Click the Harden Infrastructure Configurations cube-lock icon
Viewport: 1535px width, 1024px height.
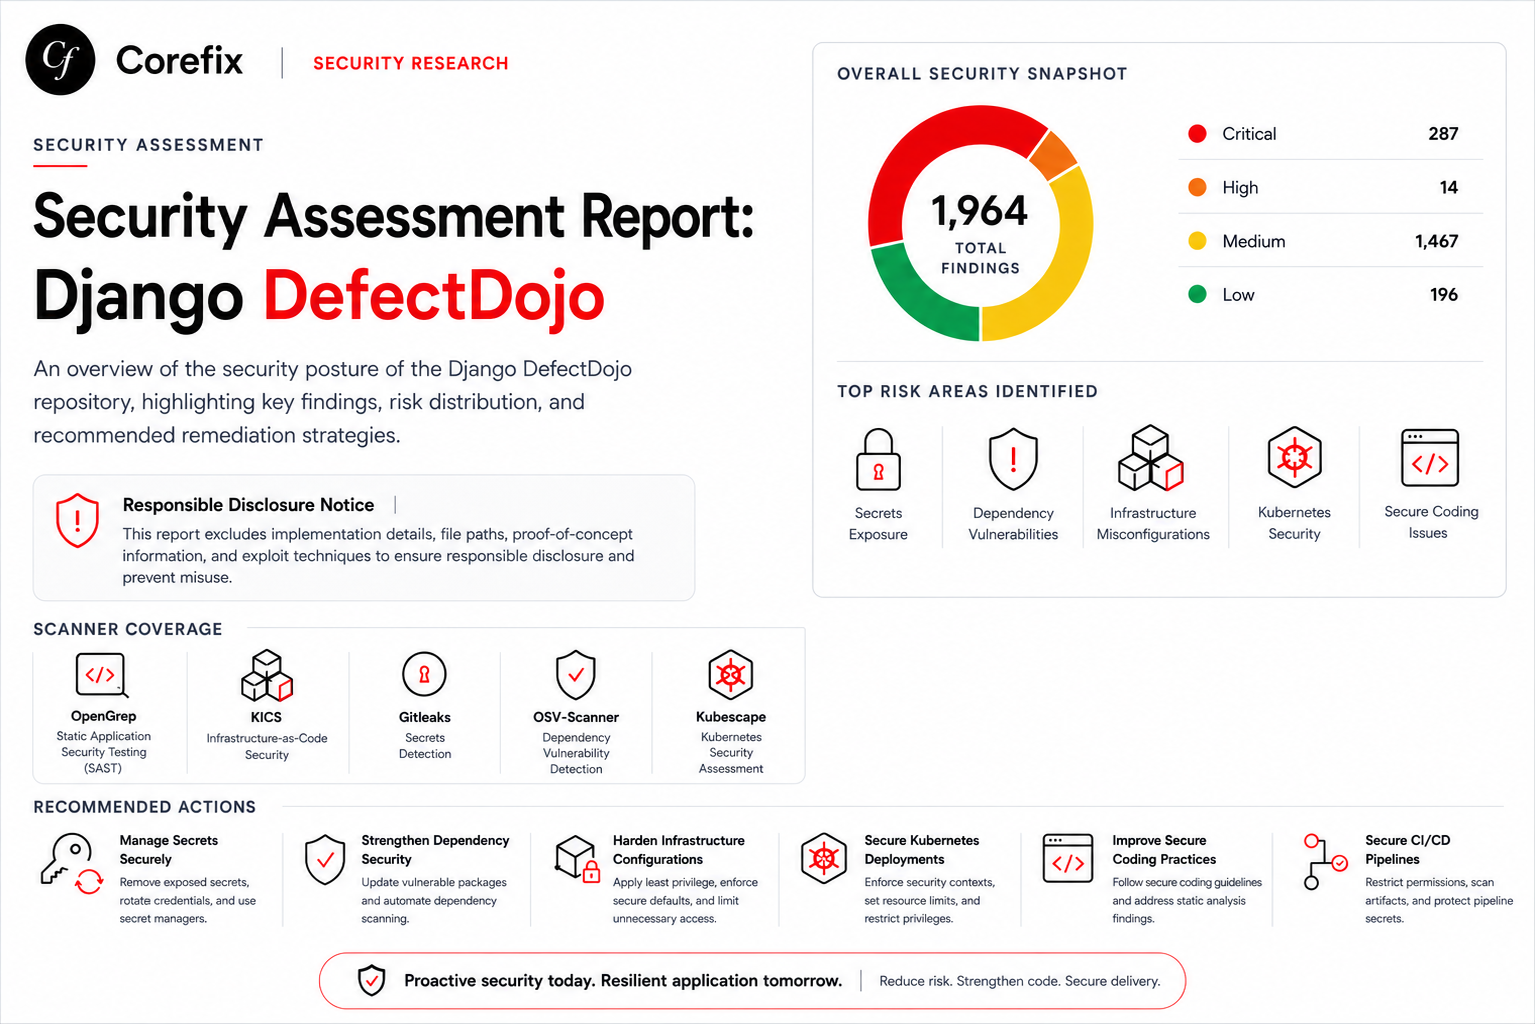(577, 859)
